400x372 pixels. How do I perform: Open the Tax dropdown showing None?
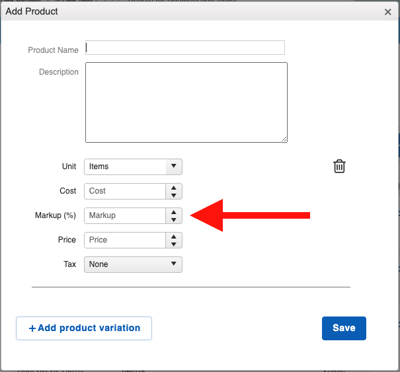tap(133, 264)
